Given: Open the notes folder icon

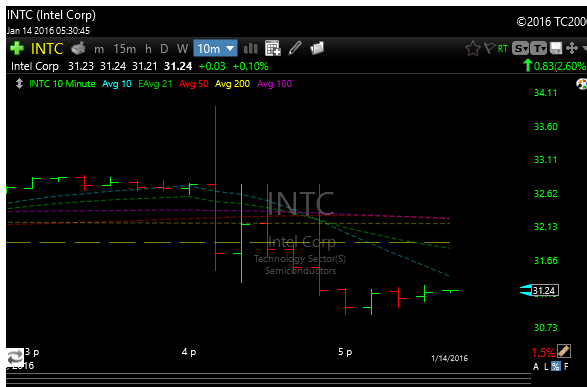Looking at the screenshot, I should pos(317,48).
